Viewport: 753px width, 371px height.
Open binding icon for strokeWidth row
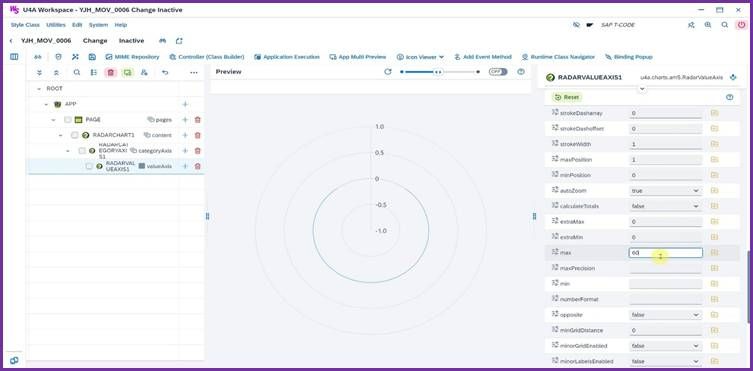(714, 144)
